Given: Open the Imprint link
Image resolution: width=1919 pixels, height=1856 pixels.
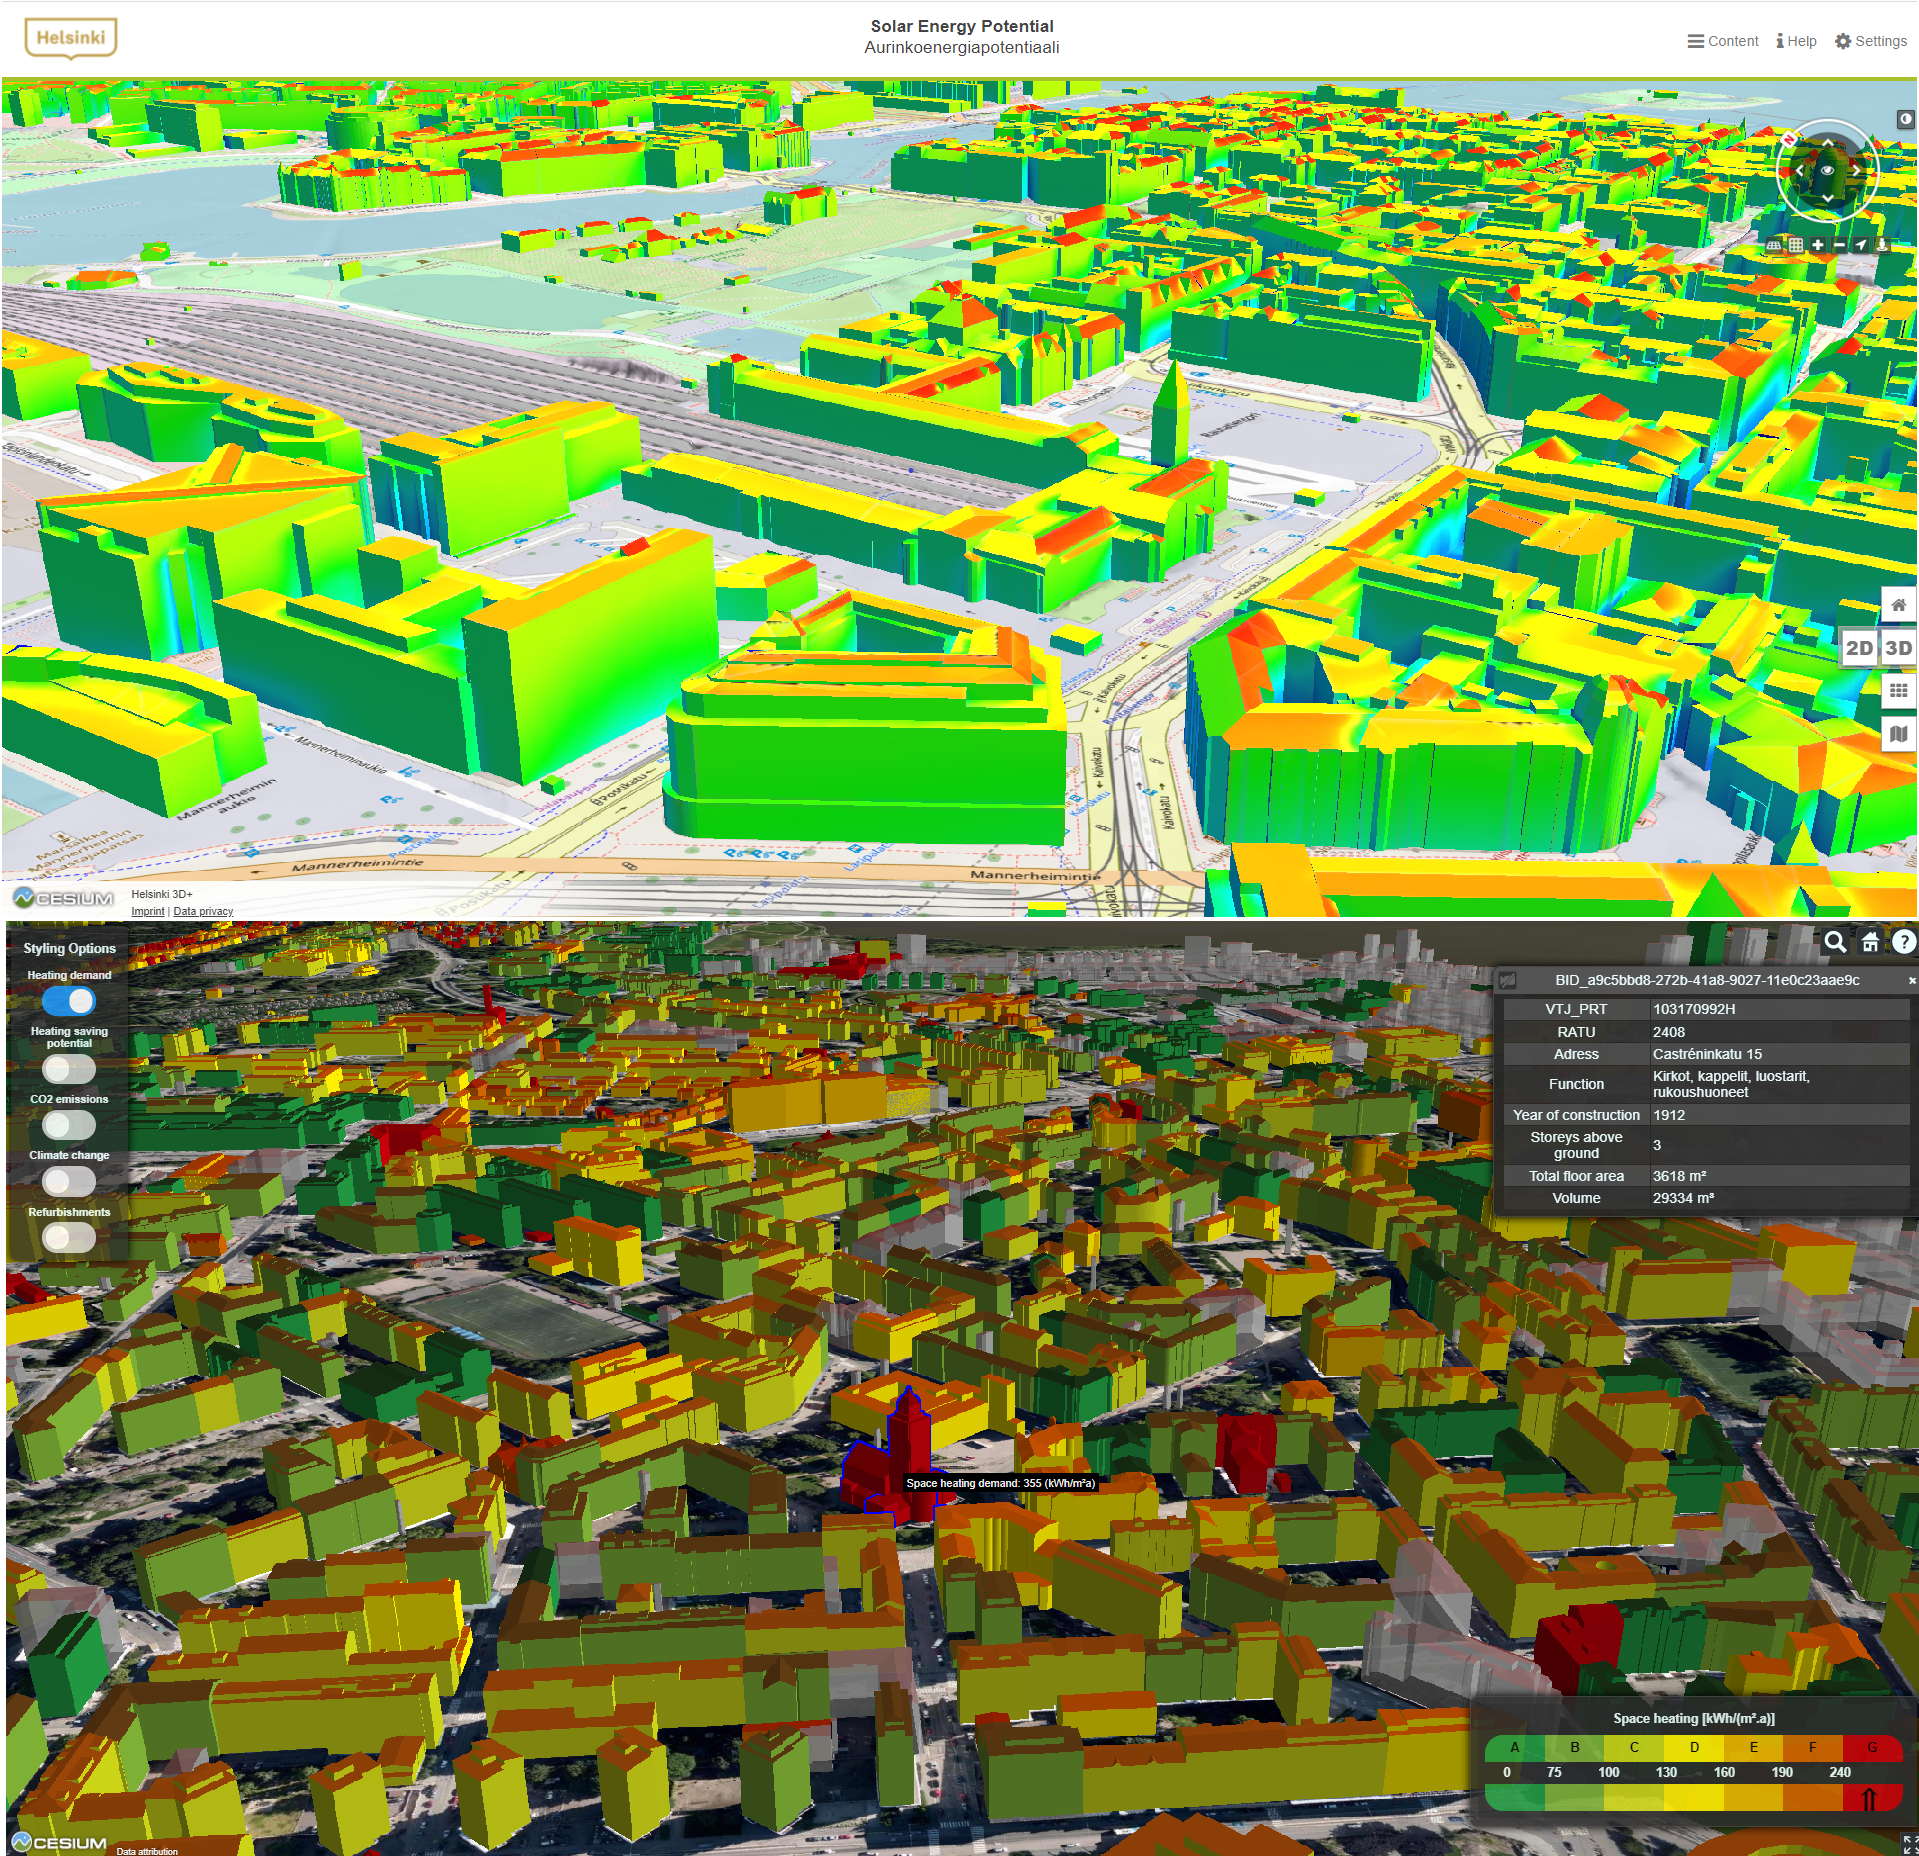Looking at the screenshot, I should [147, 911].
